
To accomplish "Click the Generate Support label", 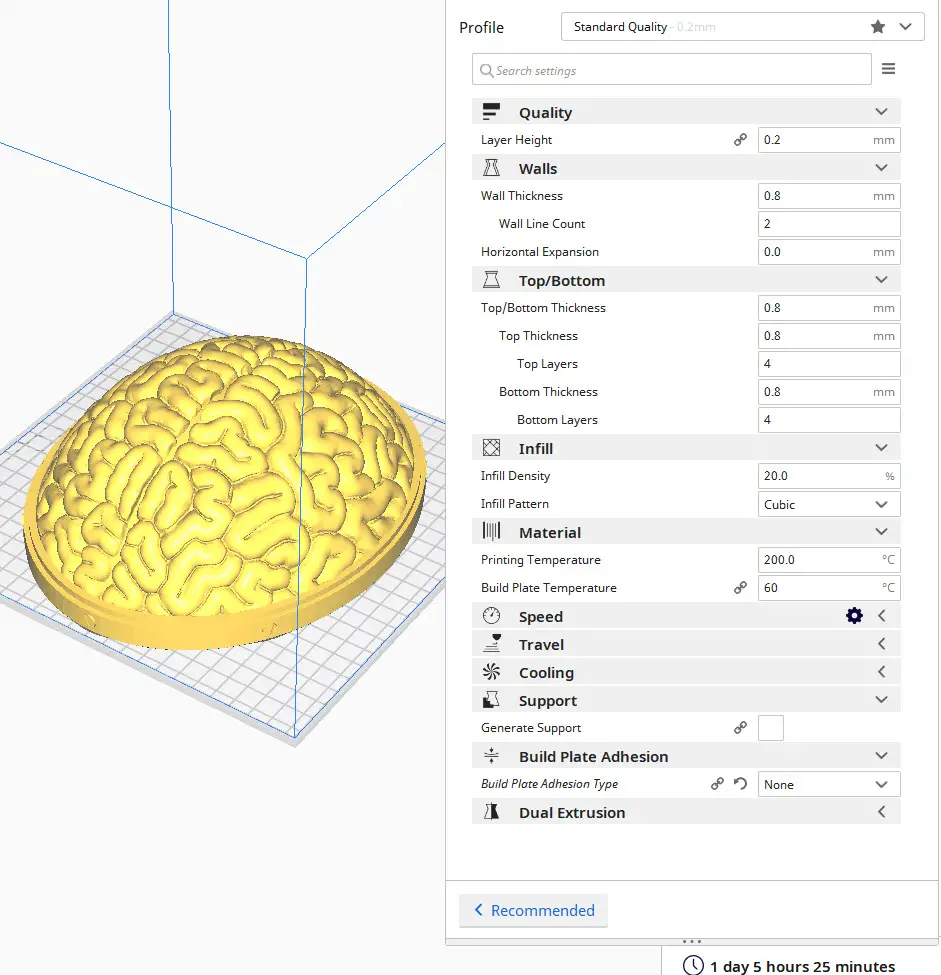I will (x=531, y=728).
